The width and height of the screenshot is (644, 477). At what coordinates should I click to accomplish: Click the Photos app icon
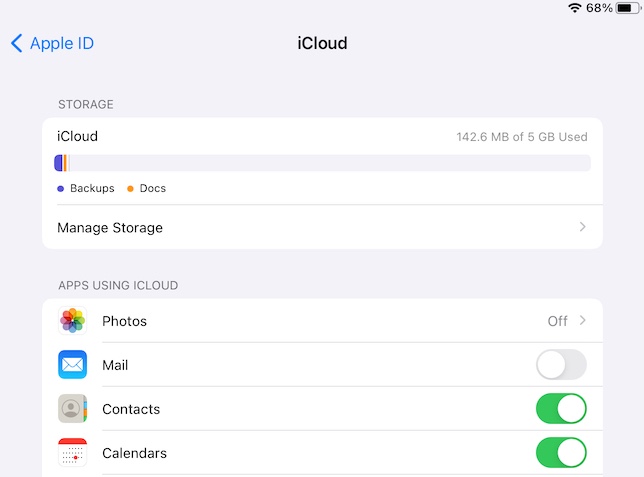click(72, 320)
